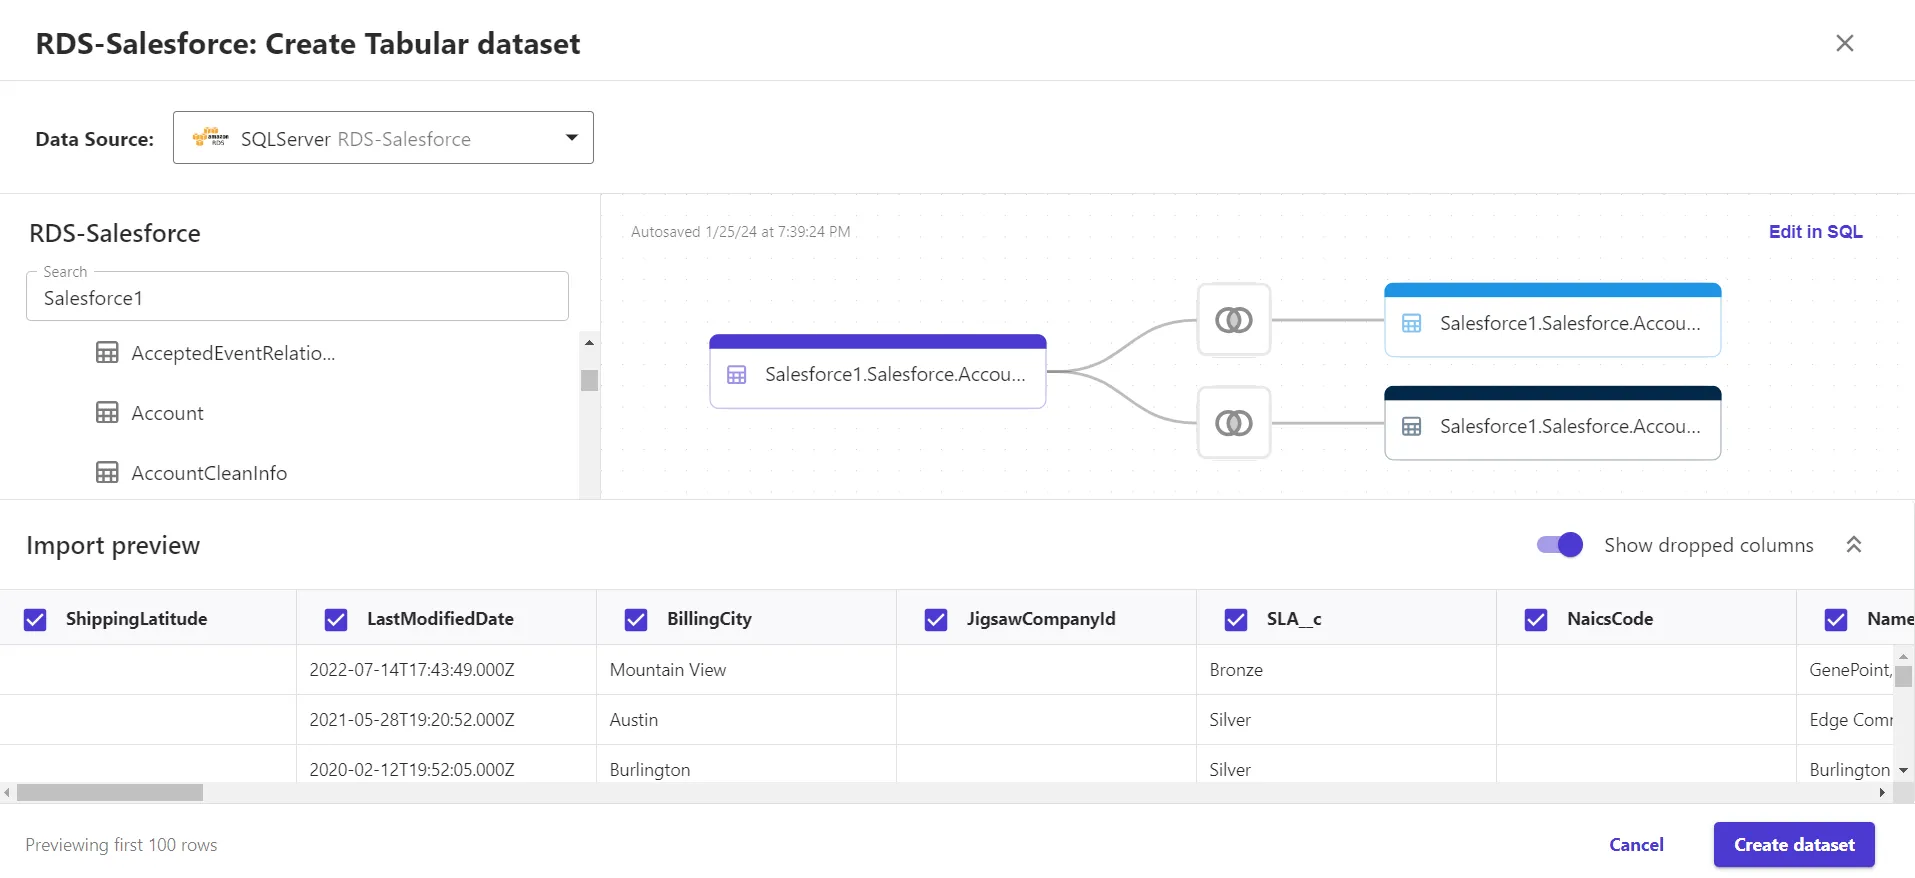
Task: Click the Search field containing Salesforce1
Action: pyautogui.click(x=297, y=298)
